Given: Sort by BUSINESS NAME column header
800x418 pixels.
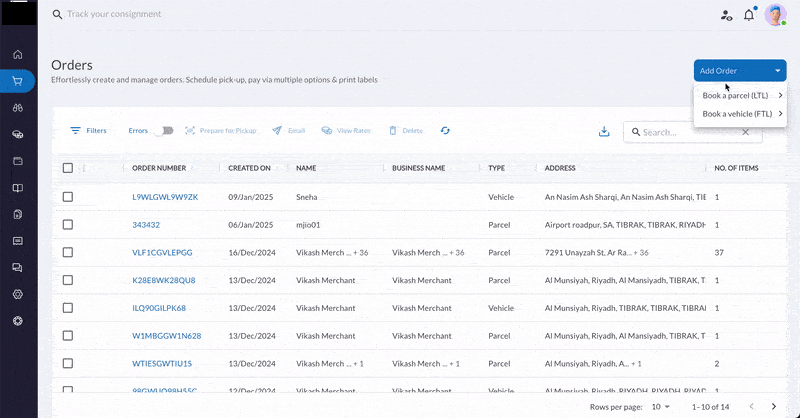Looking at the screenshot, I should pyautogui.click(x=418, y=168).
